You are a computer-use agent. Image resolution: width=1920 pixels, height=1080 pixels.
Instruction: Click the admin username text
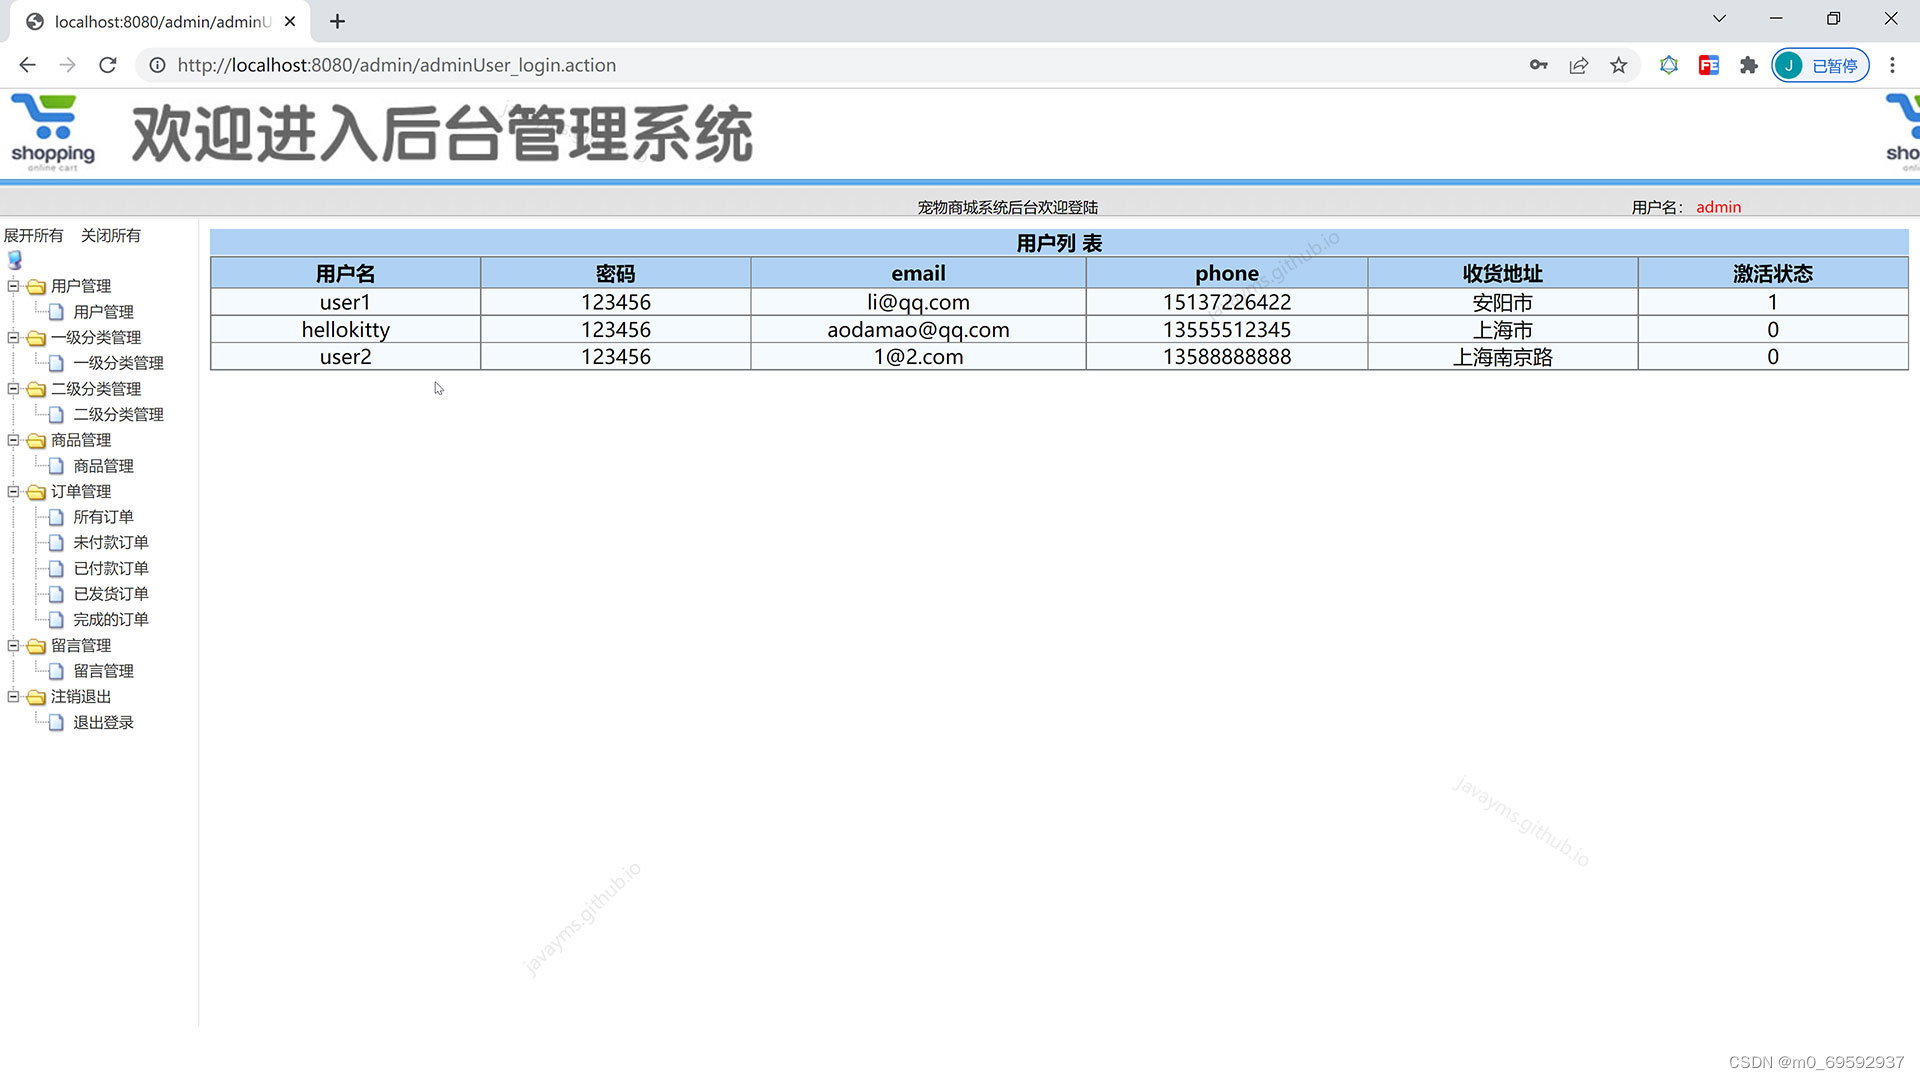tap(1718, 207)
